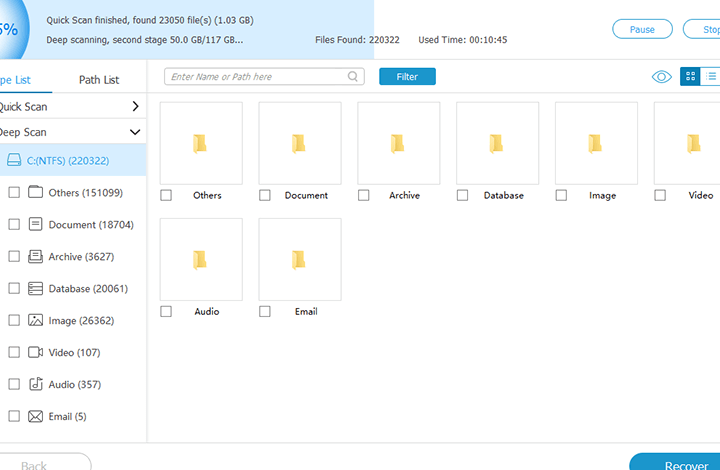Open the Database folder thumbnail
The height and width of the screenshot is (470, 720).
coord(497,143)
